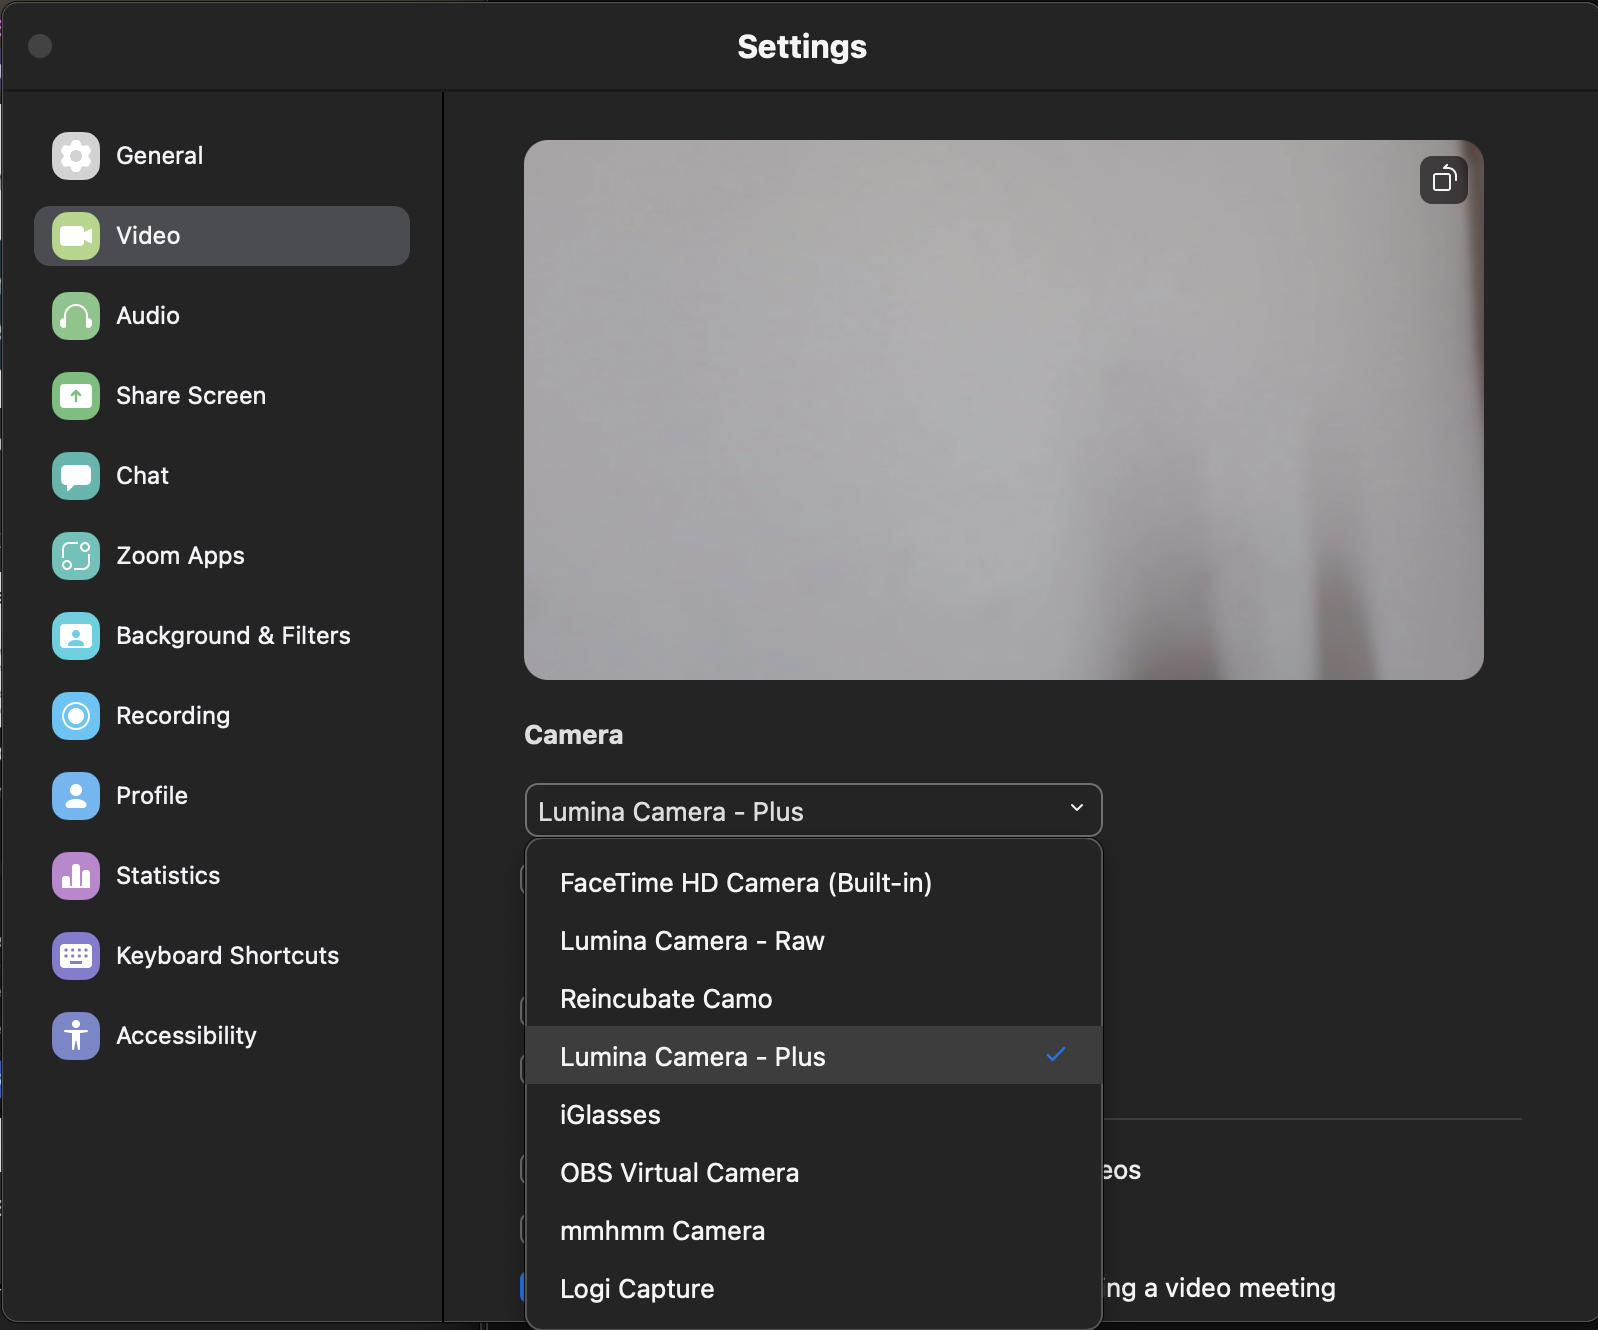This screenshot has height=1330, width=1598.
Task: Click the Profile person icon
Action: point(76,796)
